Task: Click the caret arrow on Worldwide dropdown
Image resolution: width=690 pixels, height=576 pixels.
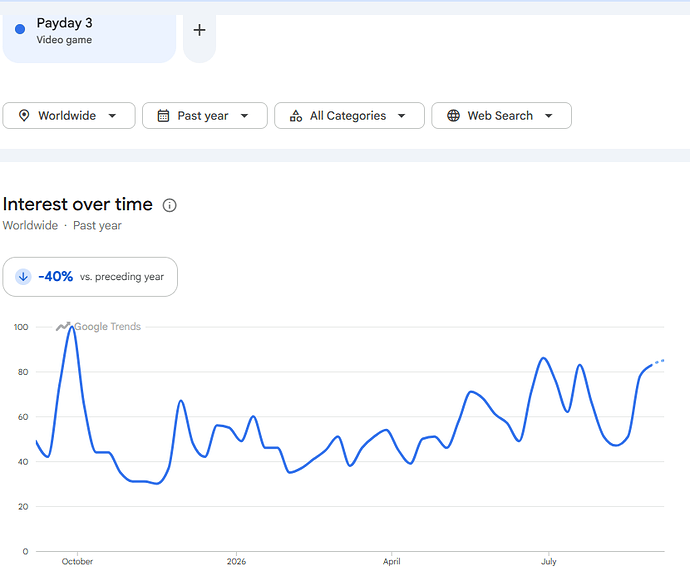Action: coord(112,116)
